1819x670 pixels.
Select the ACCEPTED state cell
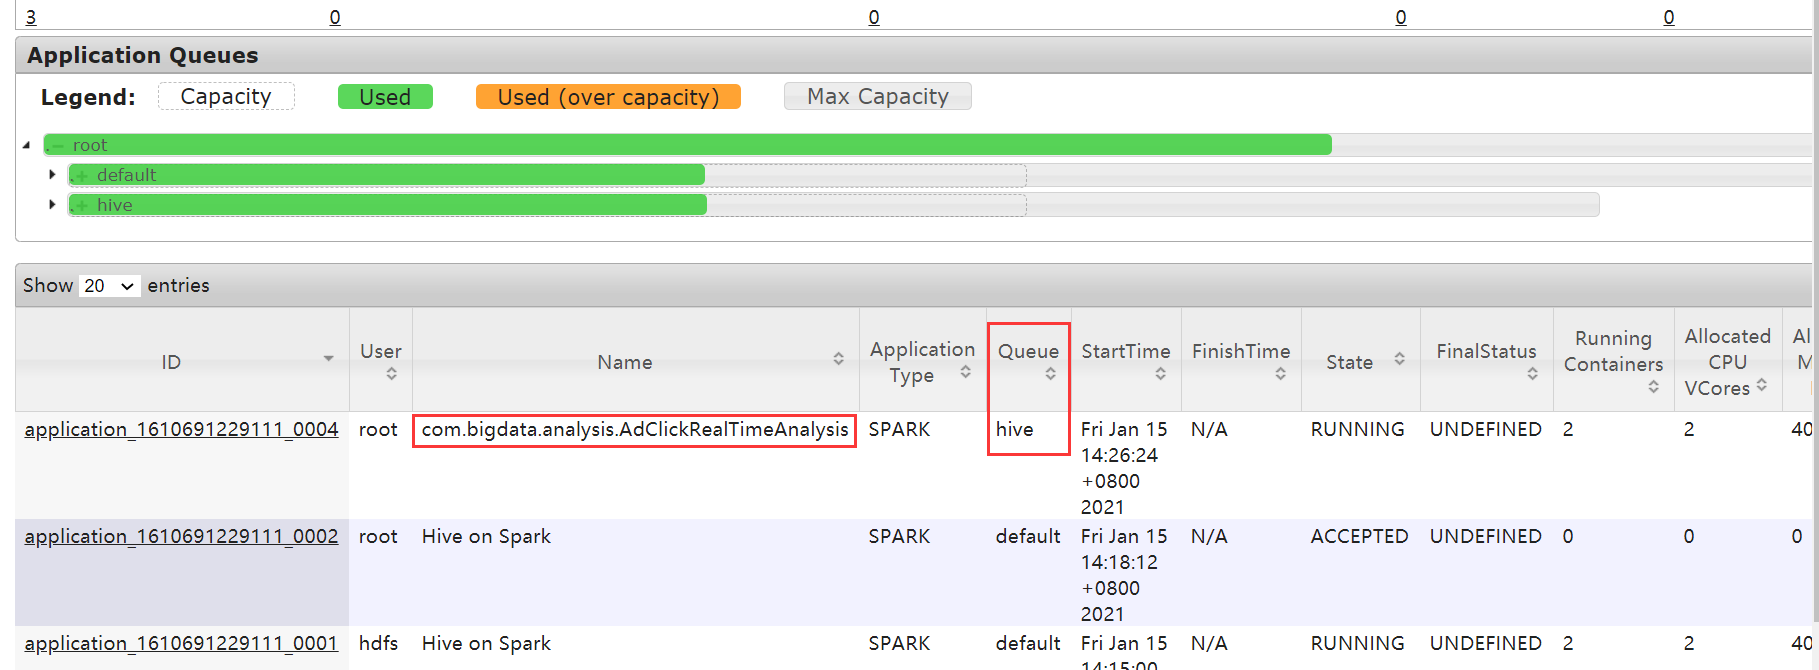point(1359,536)
